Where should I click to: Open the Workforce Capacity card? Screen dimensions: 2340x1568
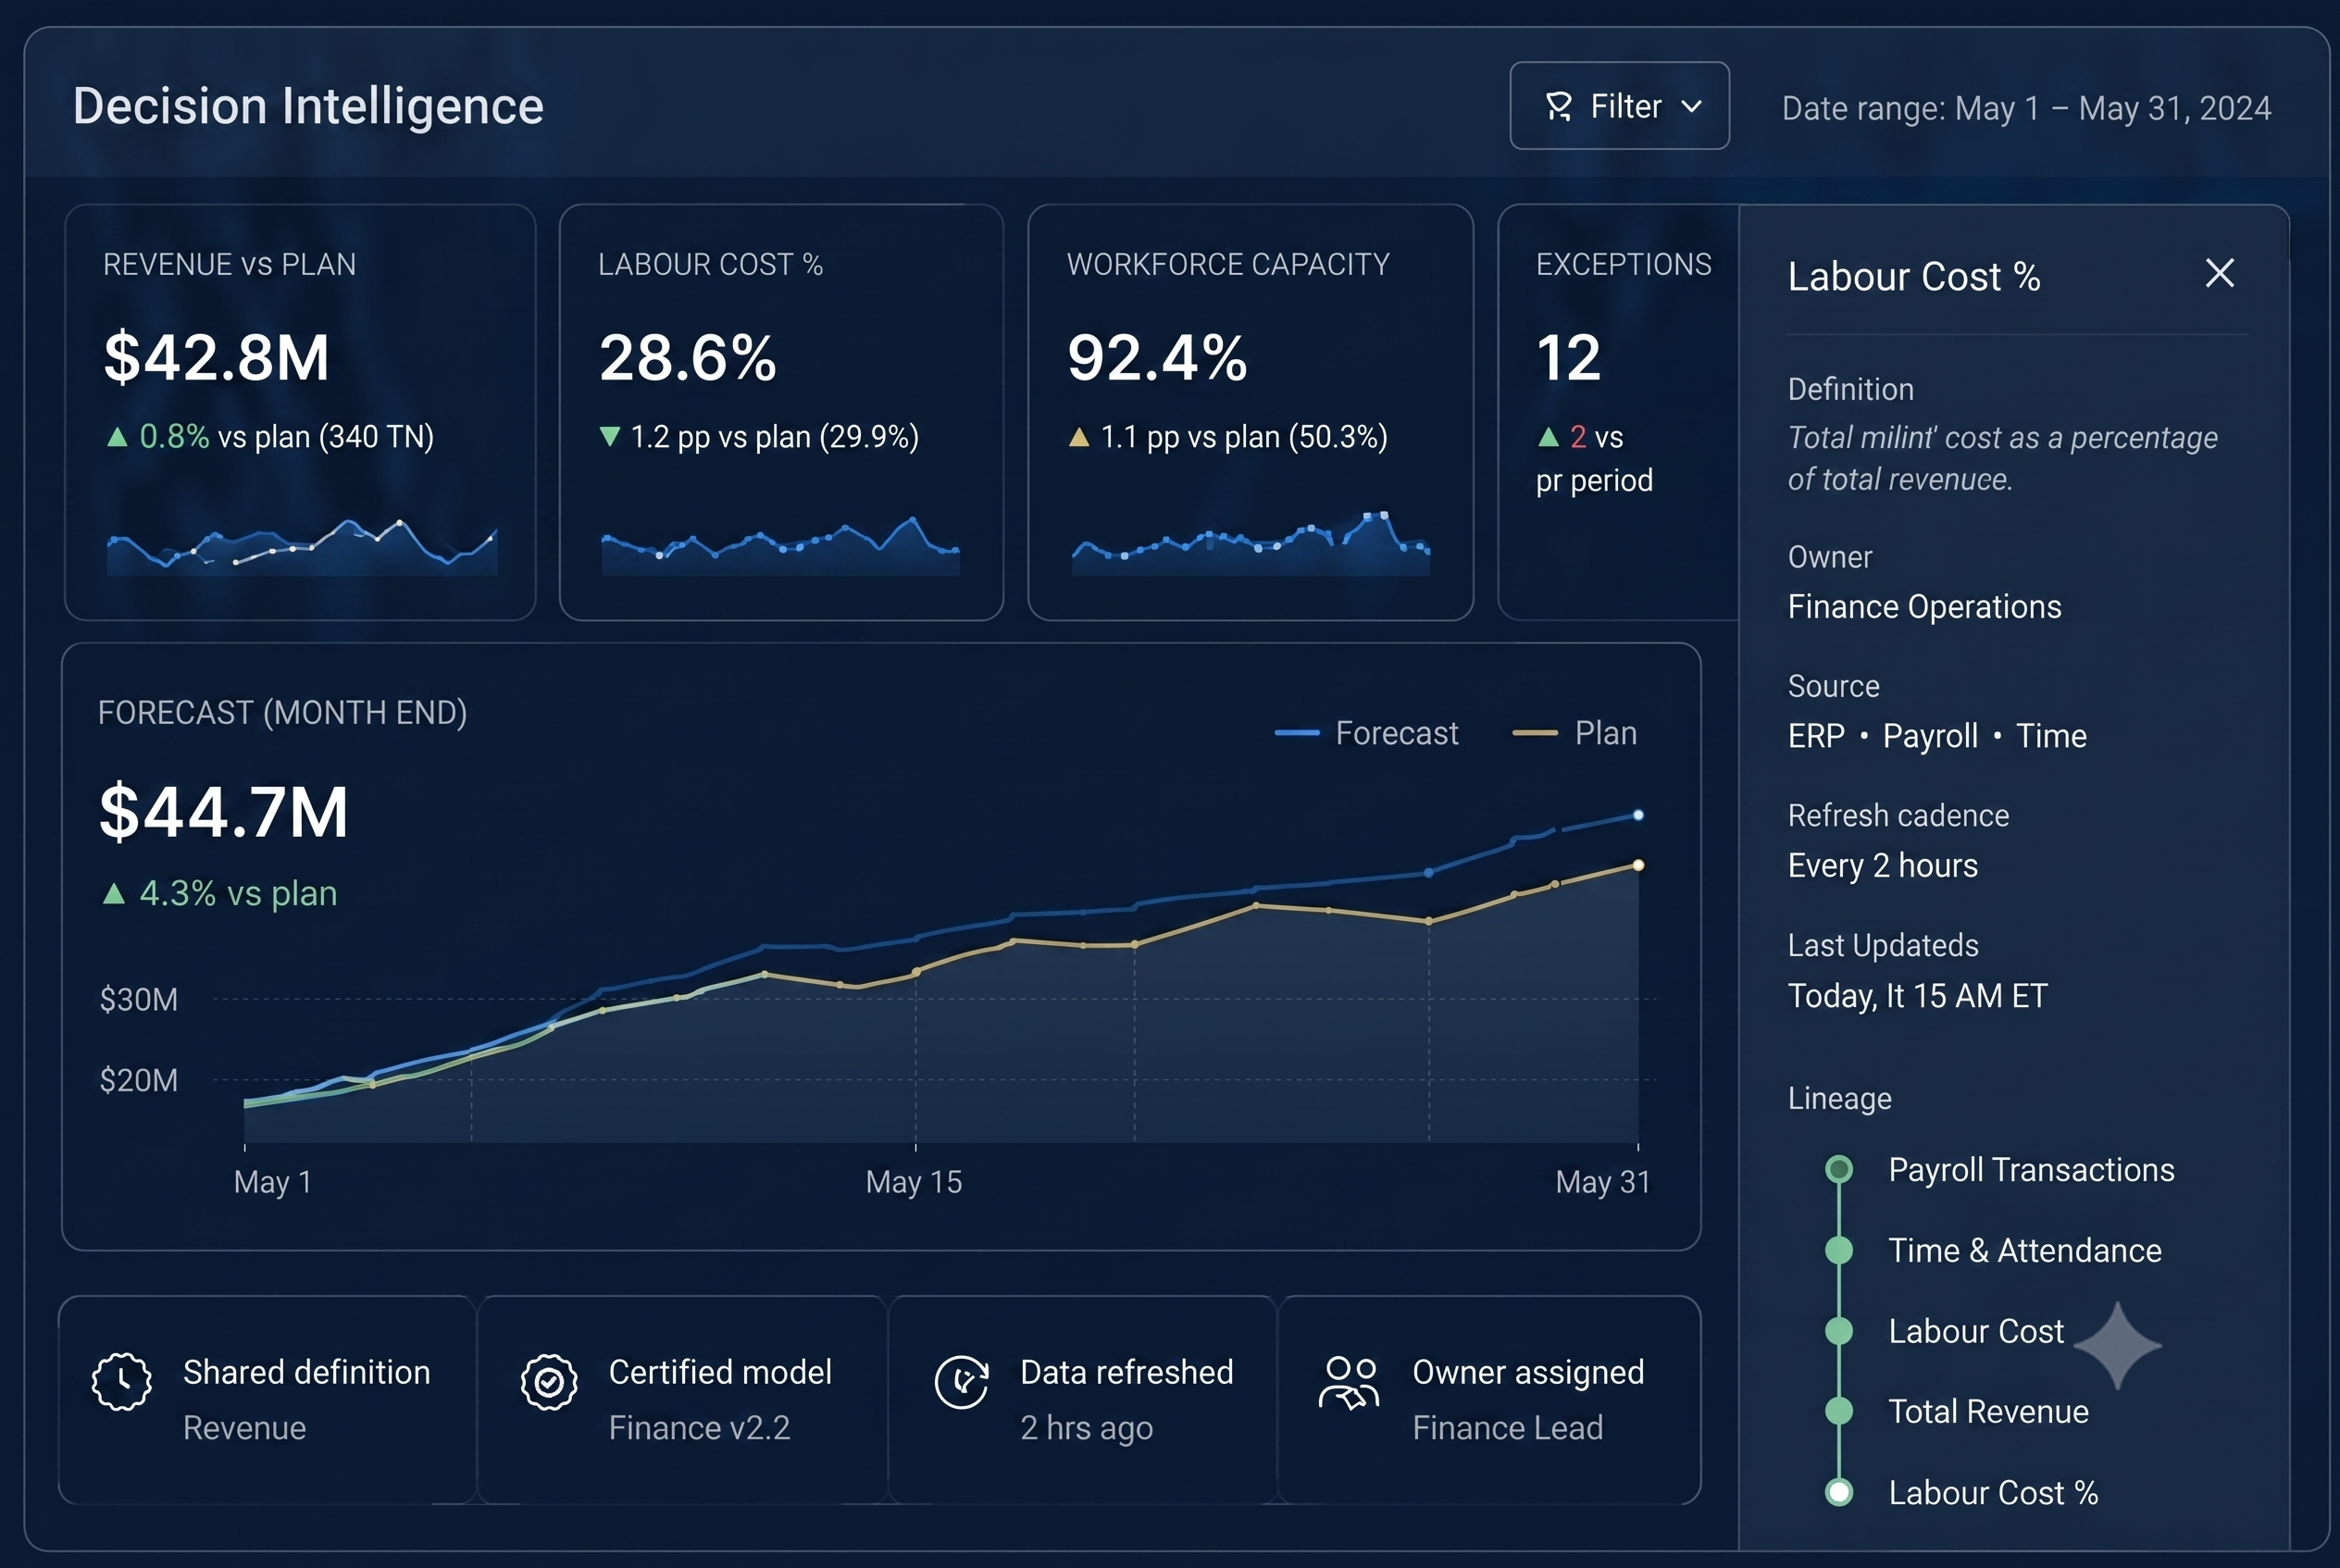coord(1250,412)
